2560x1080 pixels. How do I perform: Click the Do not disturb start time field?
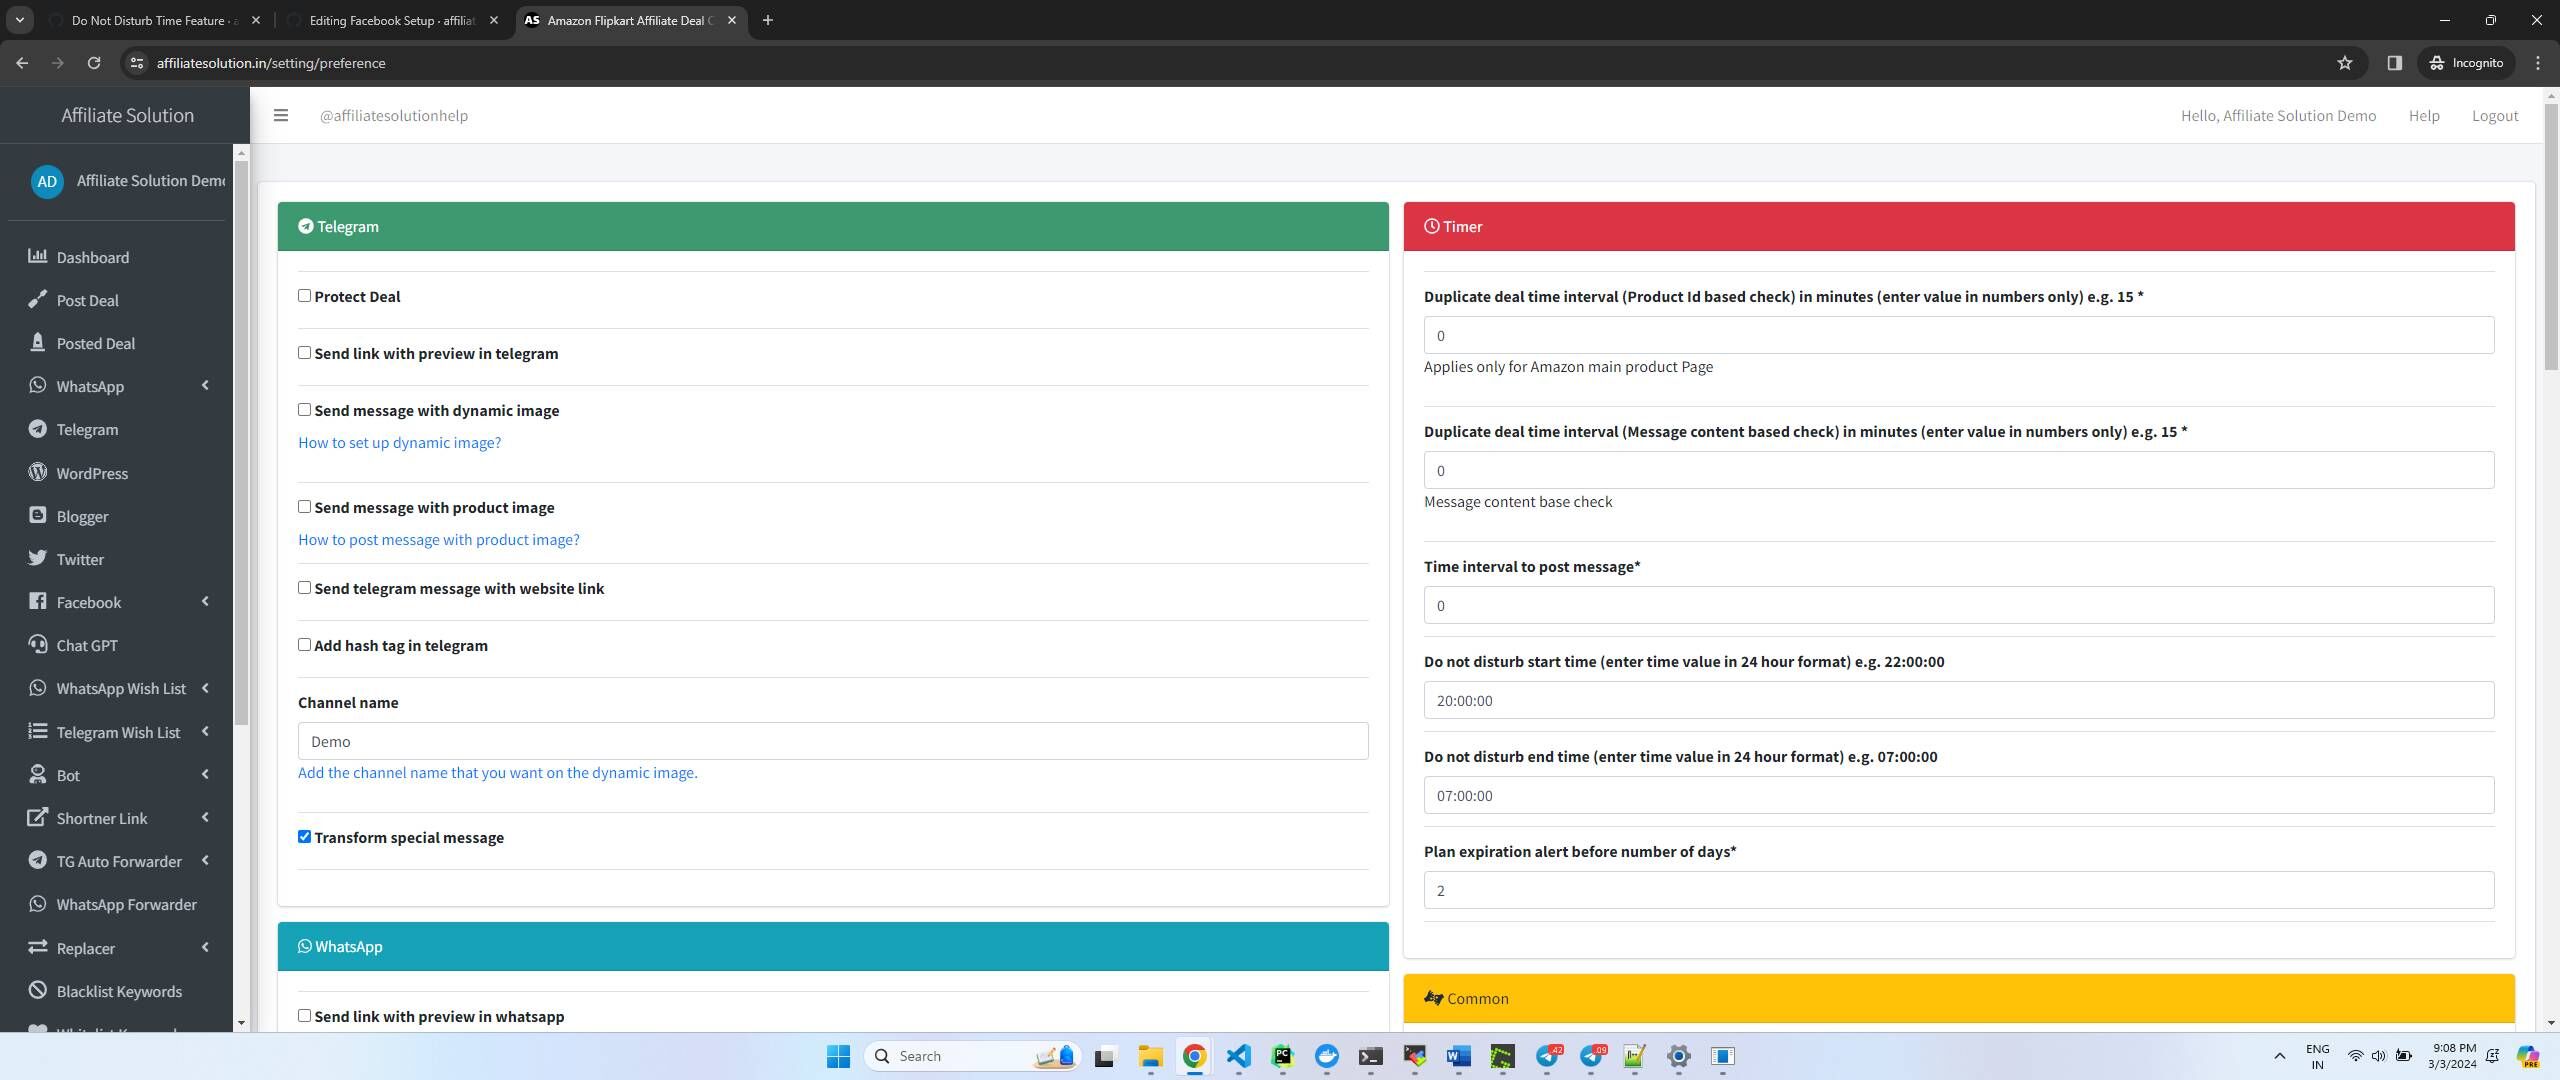click(1958, 700)
